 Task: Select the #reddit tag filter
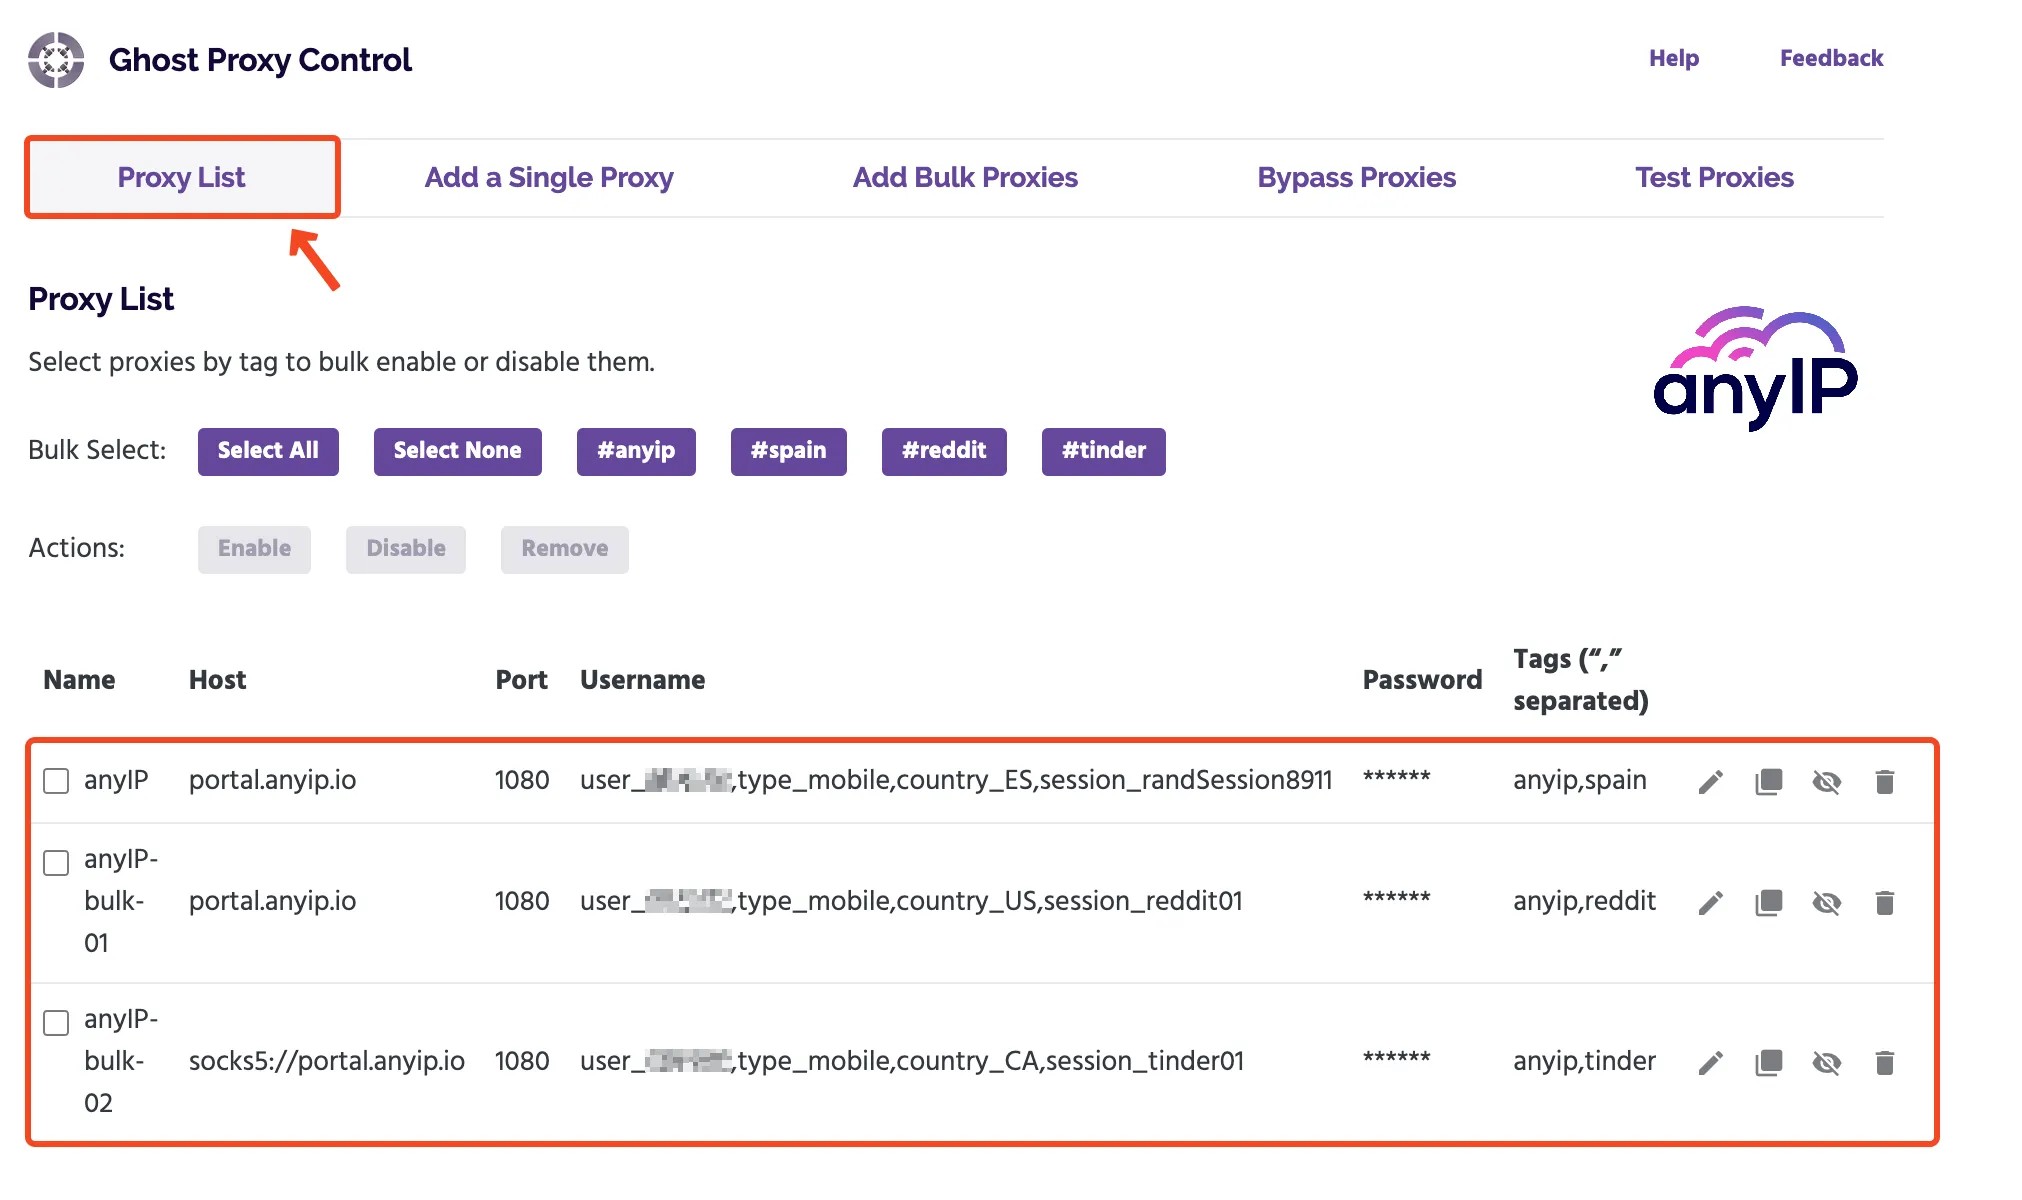pos(942,451)
